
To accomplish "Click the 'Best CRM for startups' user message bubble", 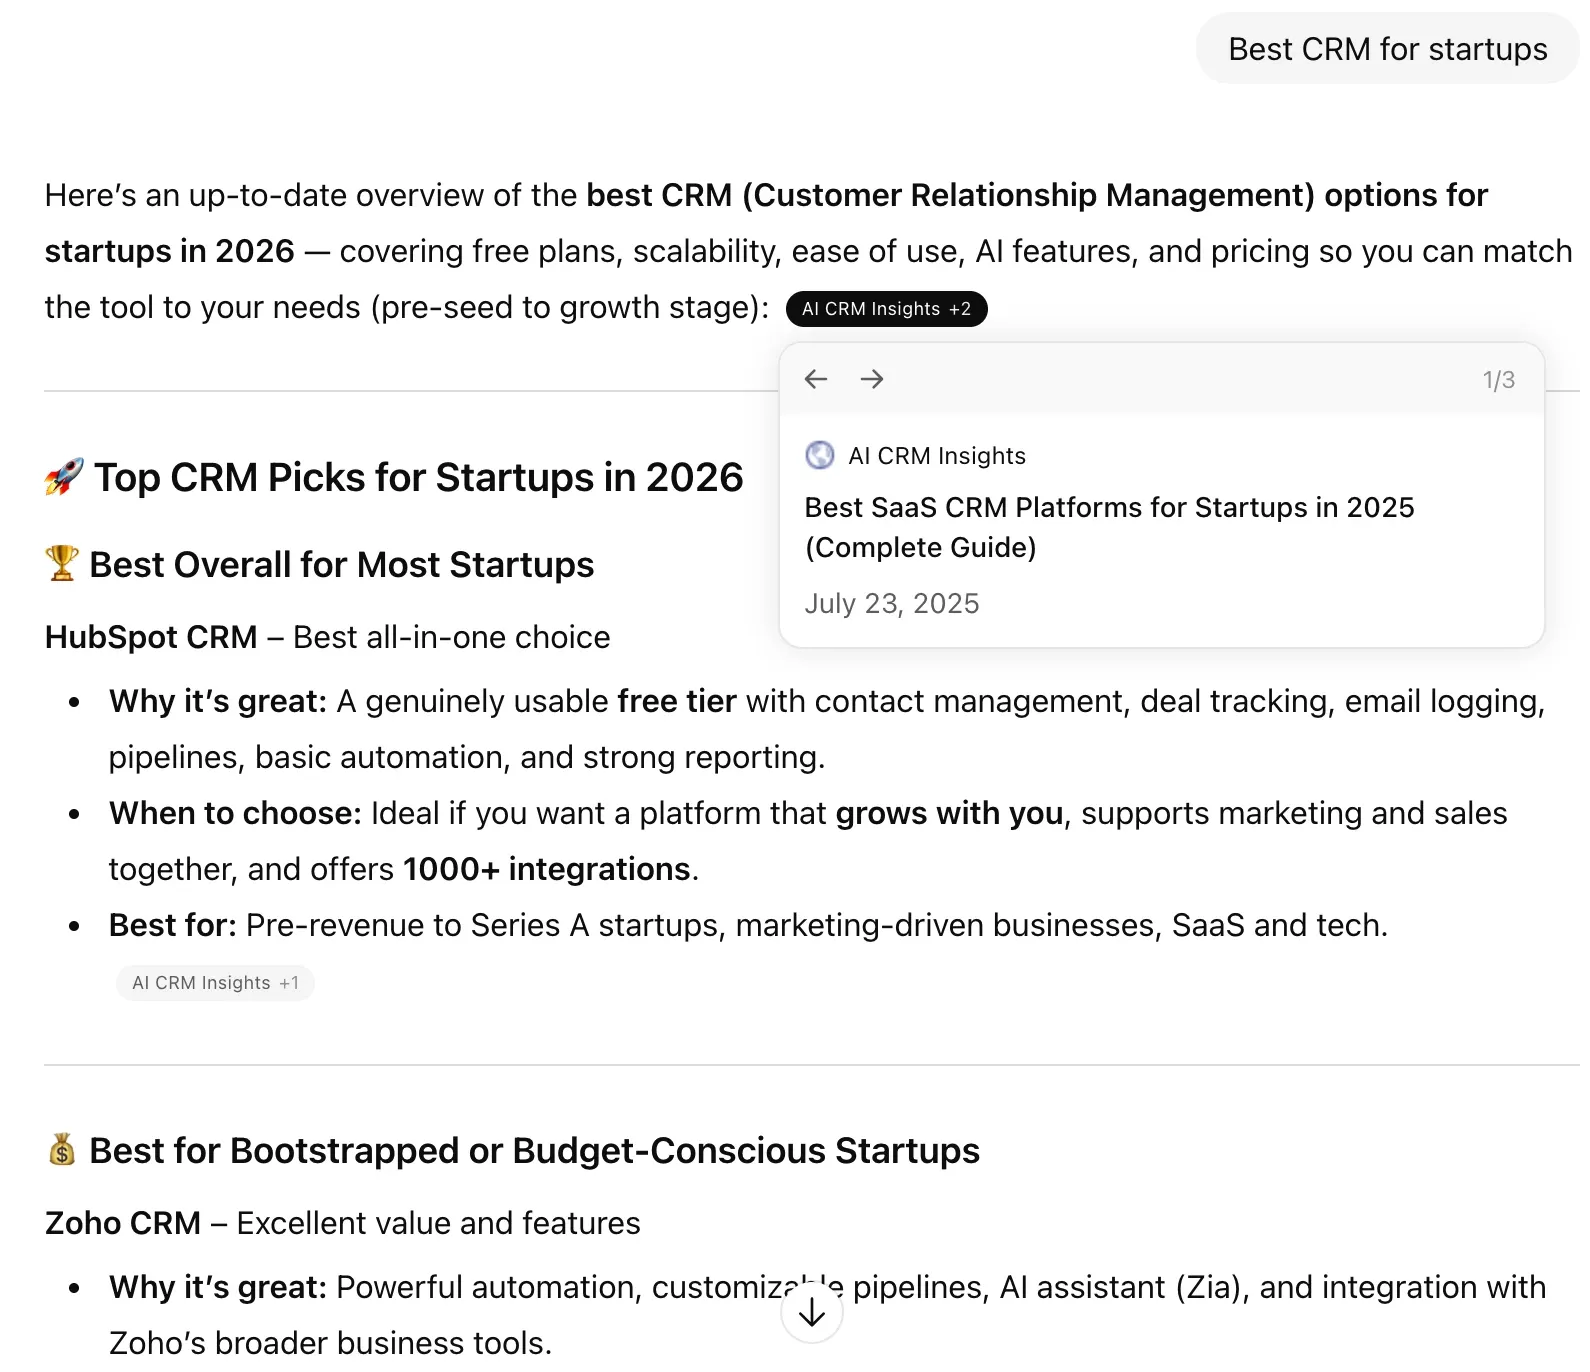I will coord(1387,49).
